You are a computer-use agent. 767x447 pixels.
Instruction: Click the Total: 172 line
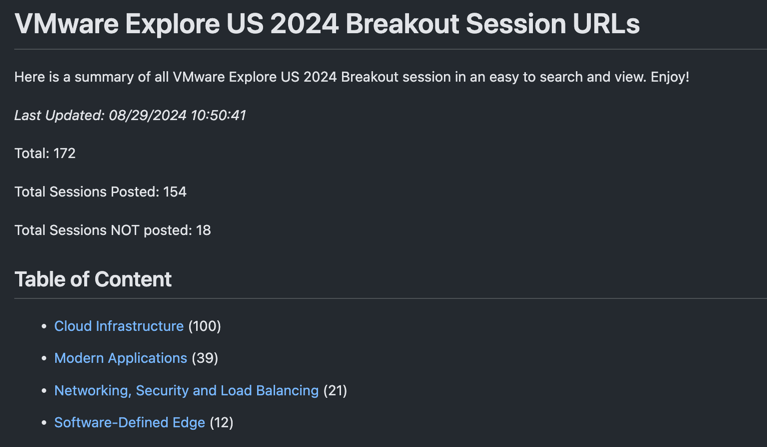tap(45, 154)
